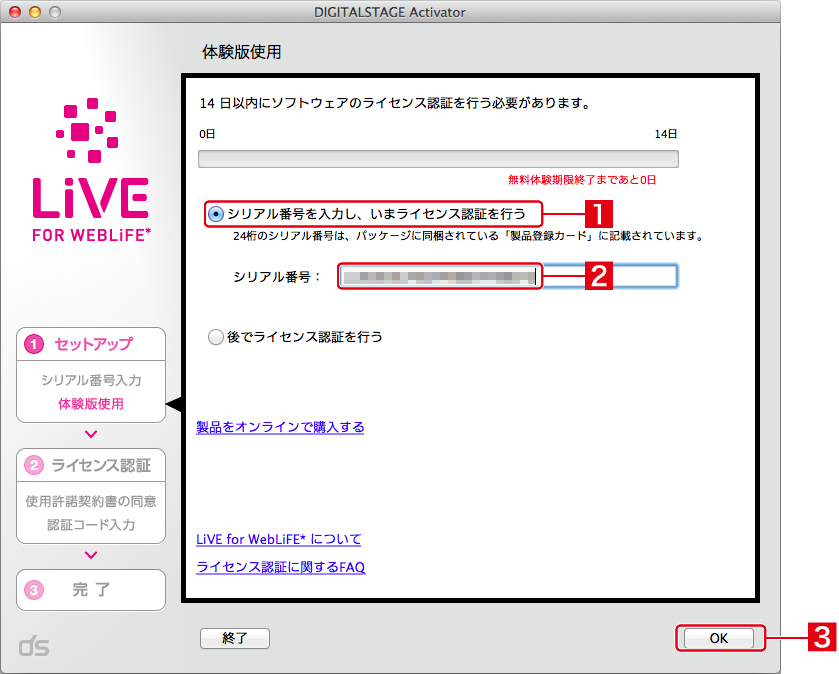Click step 1 セットアップ number icon
839x674 pixels.
click(34, 344)
